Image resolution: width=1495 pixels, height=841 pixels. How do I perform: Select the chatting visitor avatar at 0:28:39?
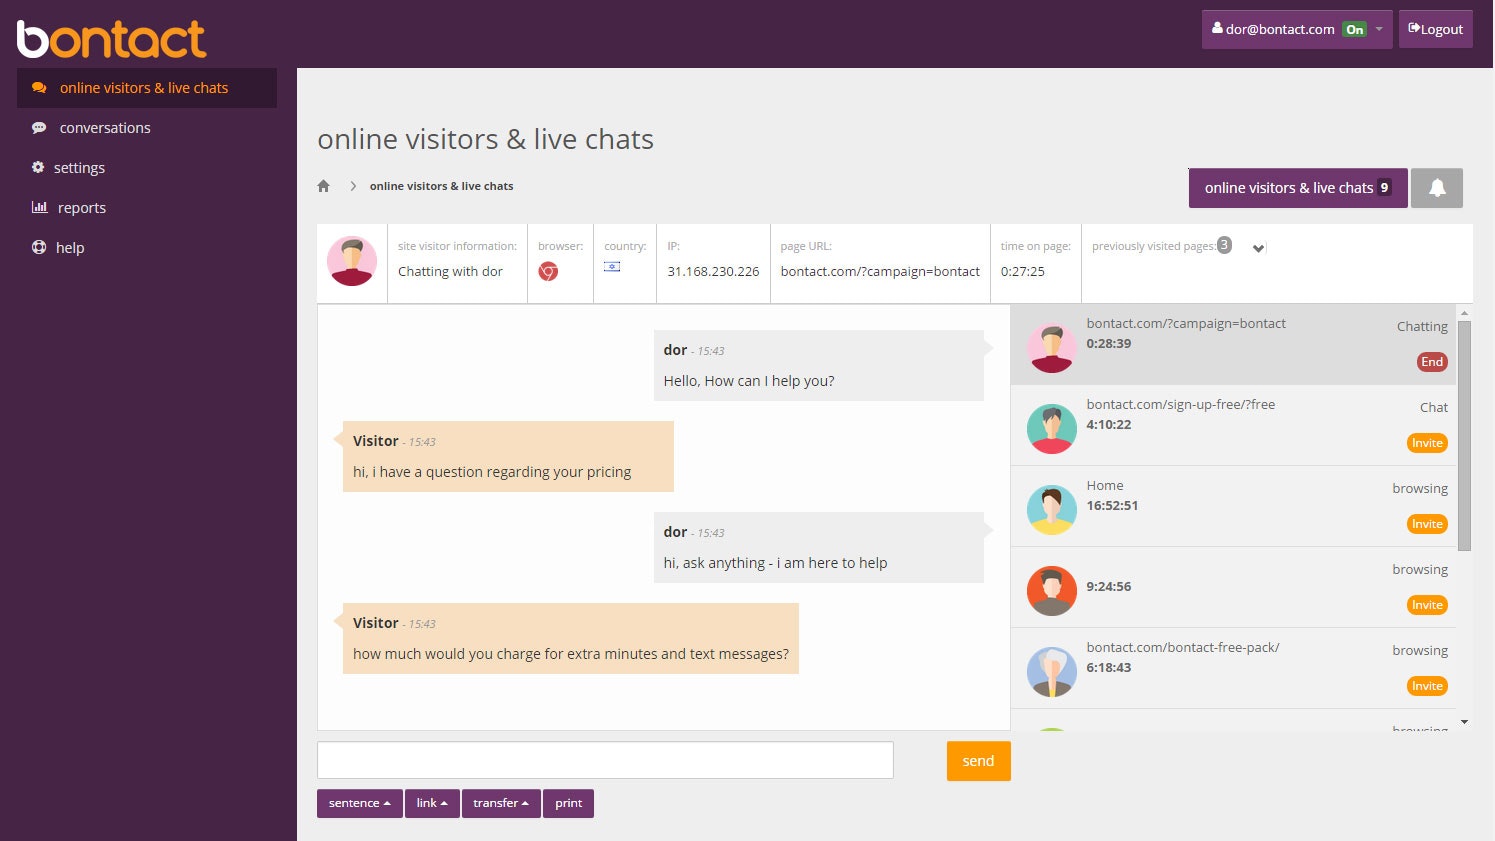pos(1052,348)
